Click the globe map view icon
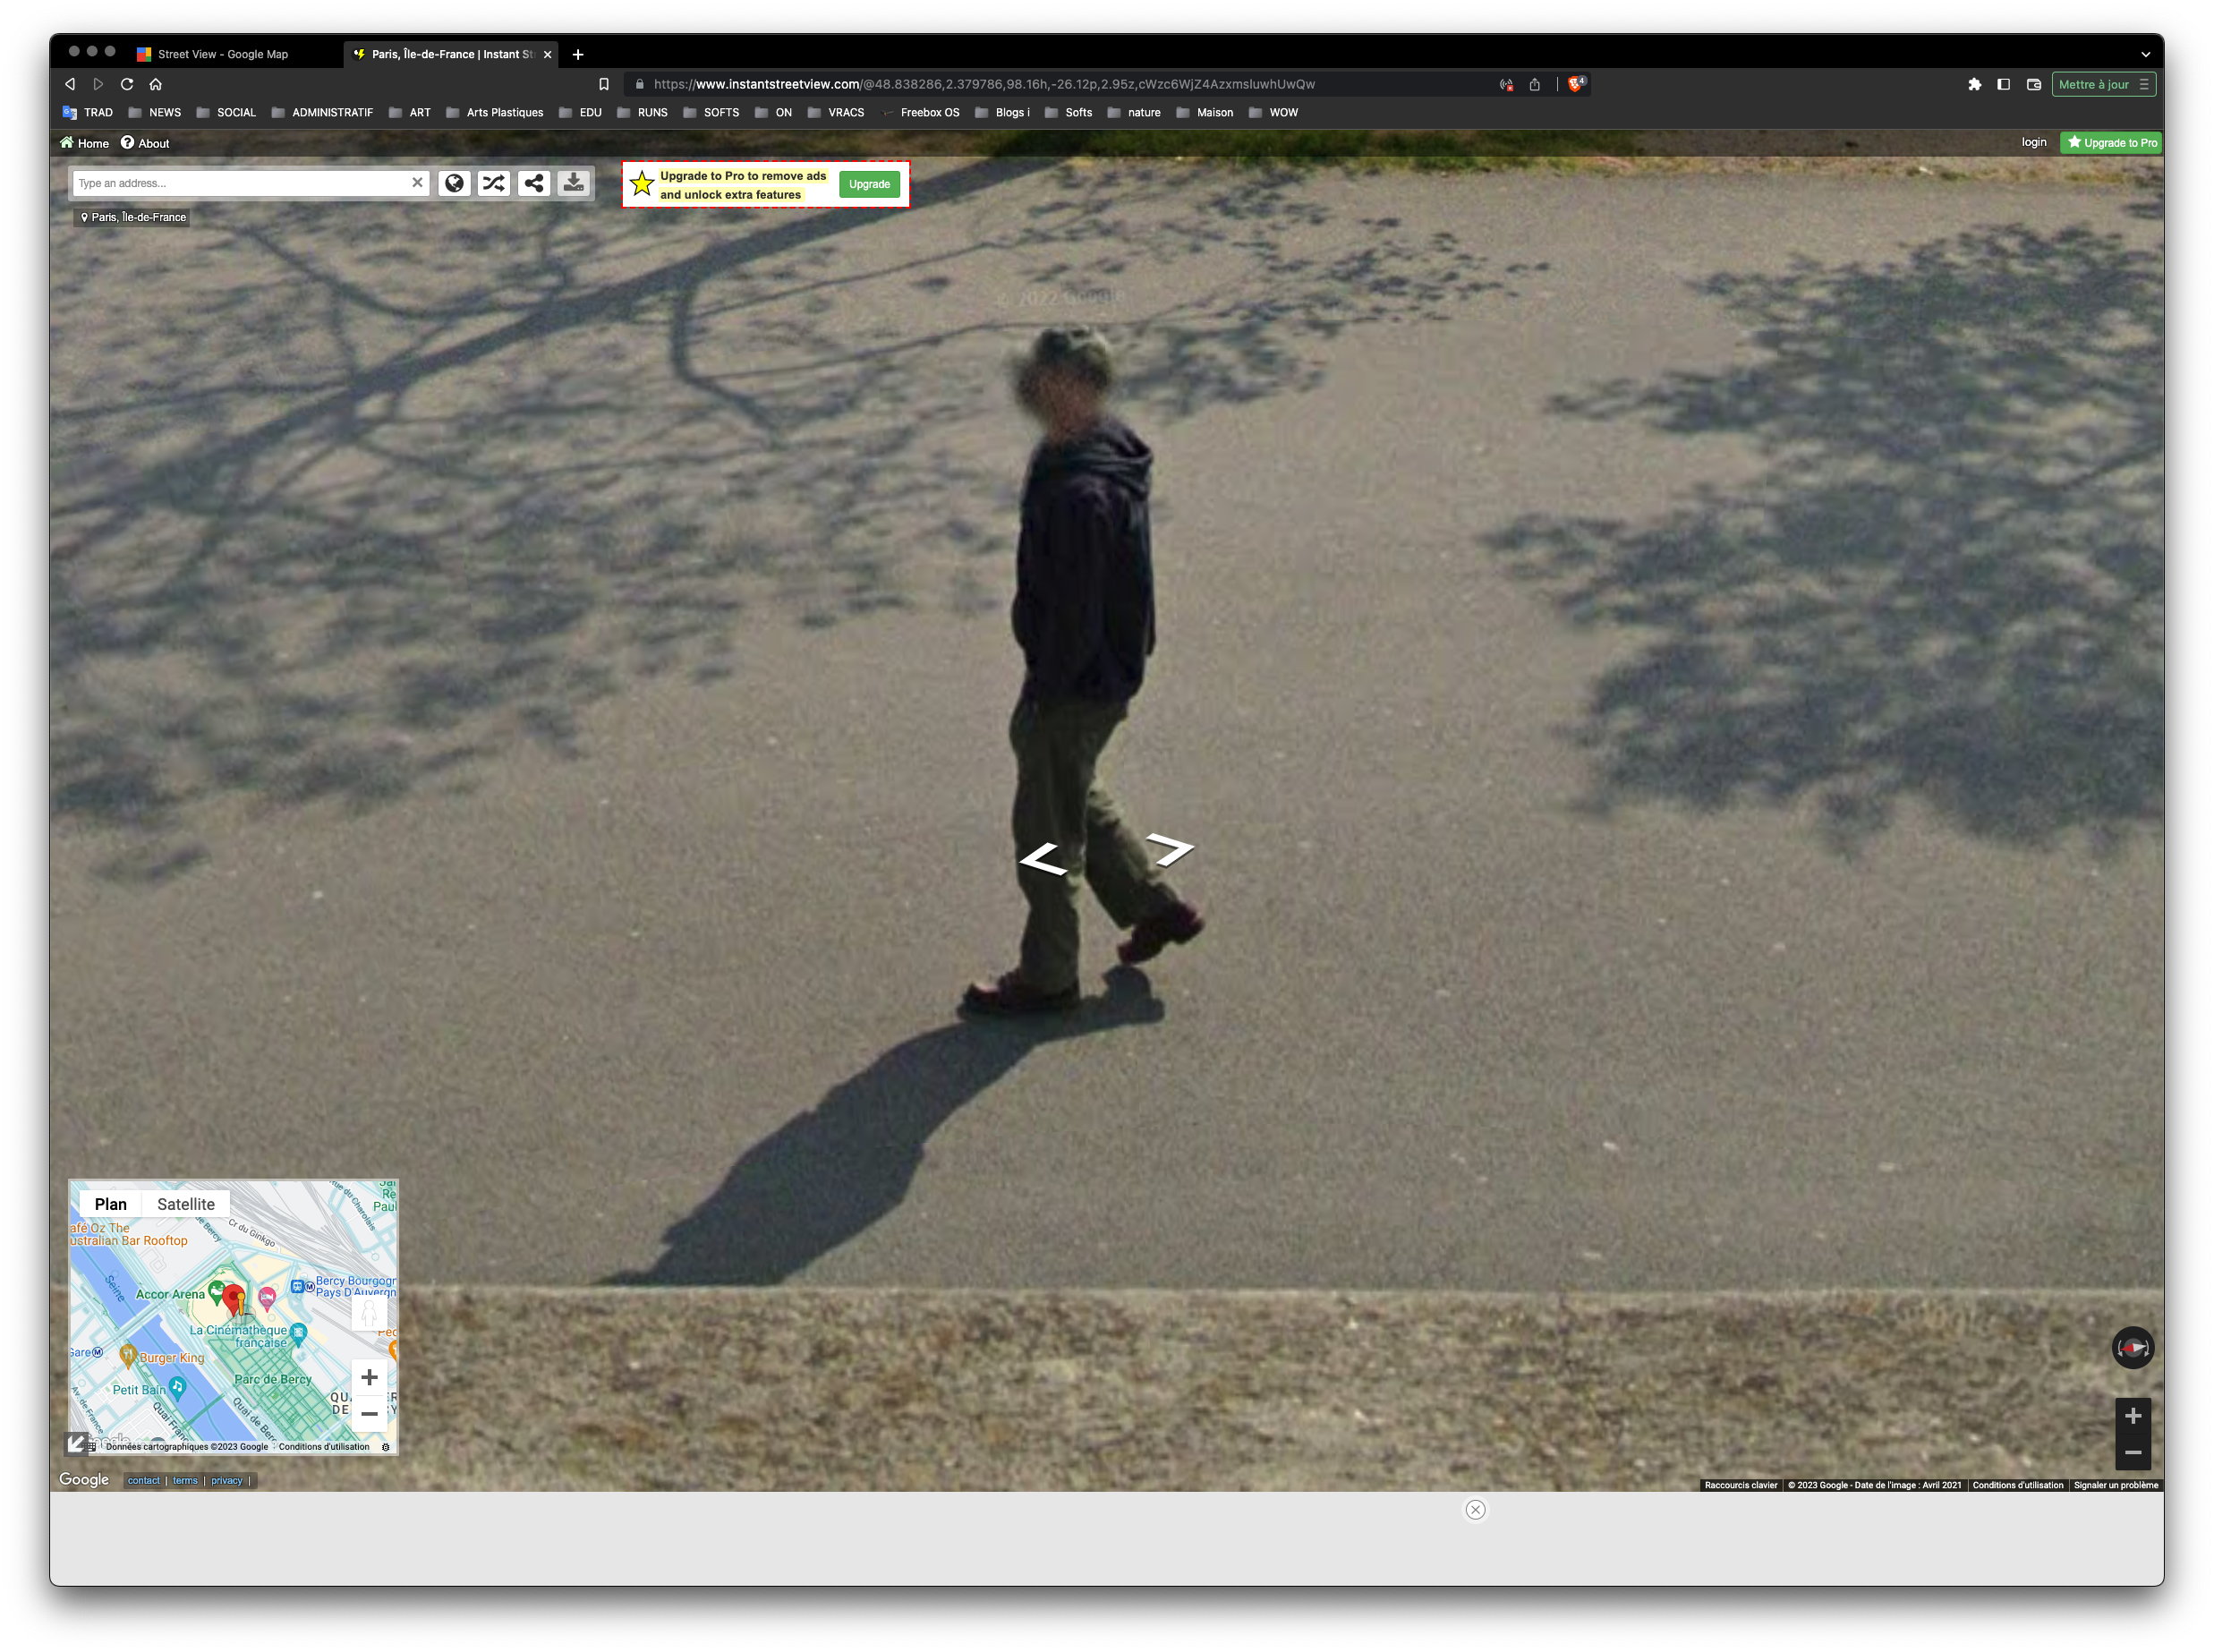Screen dimensions: 2214x1652 click(454, 183)
